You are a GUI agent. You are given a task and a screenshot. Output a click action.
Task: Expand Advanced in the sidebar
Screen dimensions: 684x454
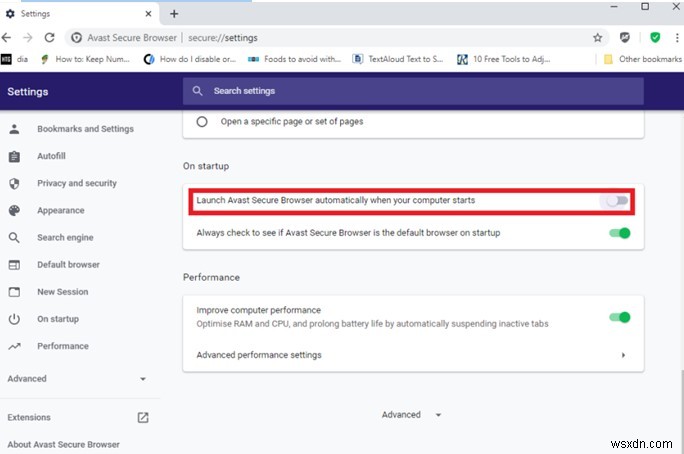tap(76, 379)
